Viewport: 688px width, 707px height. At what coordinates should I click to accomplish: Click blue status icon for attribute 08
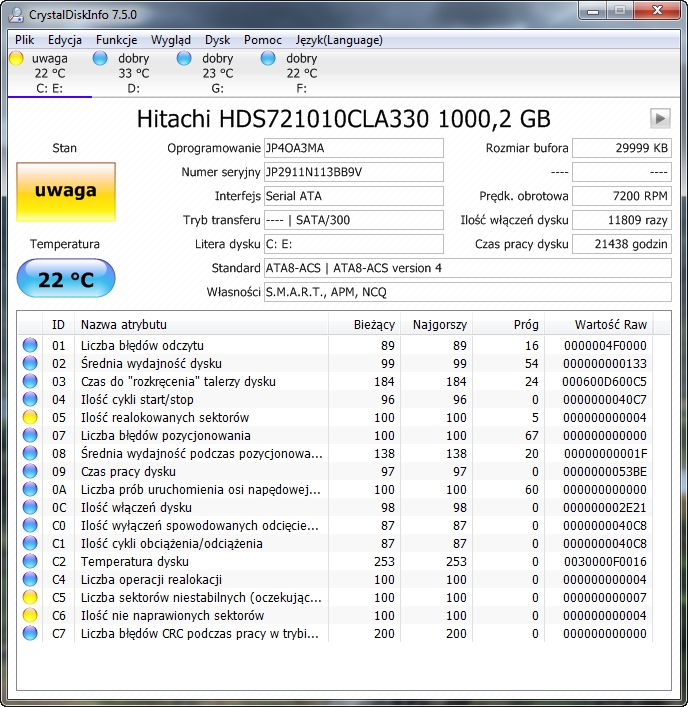[30, 454]
